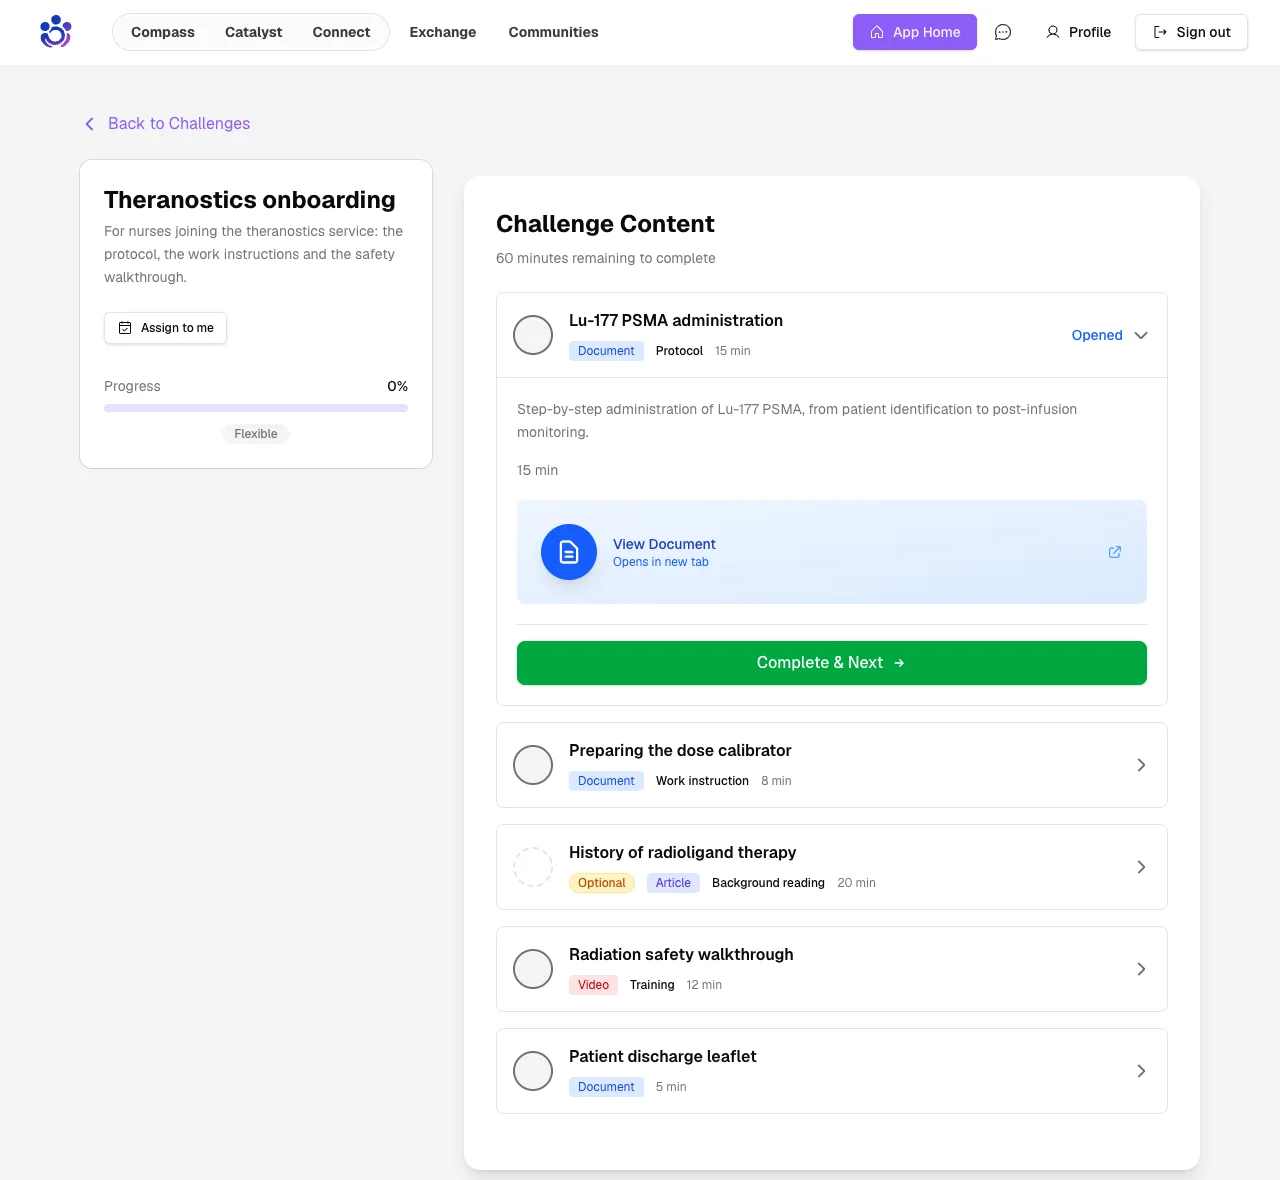Click the Sign out button
The width and height of the screenshot is (1280, 1180).
coord(1191,32)
